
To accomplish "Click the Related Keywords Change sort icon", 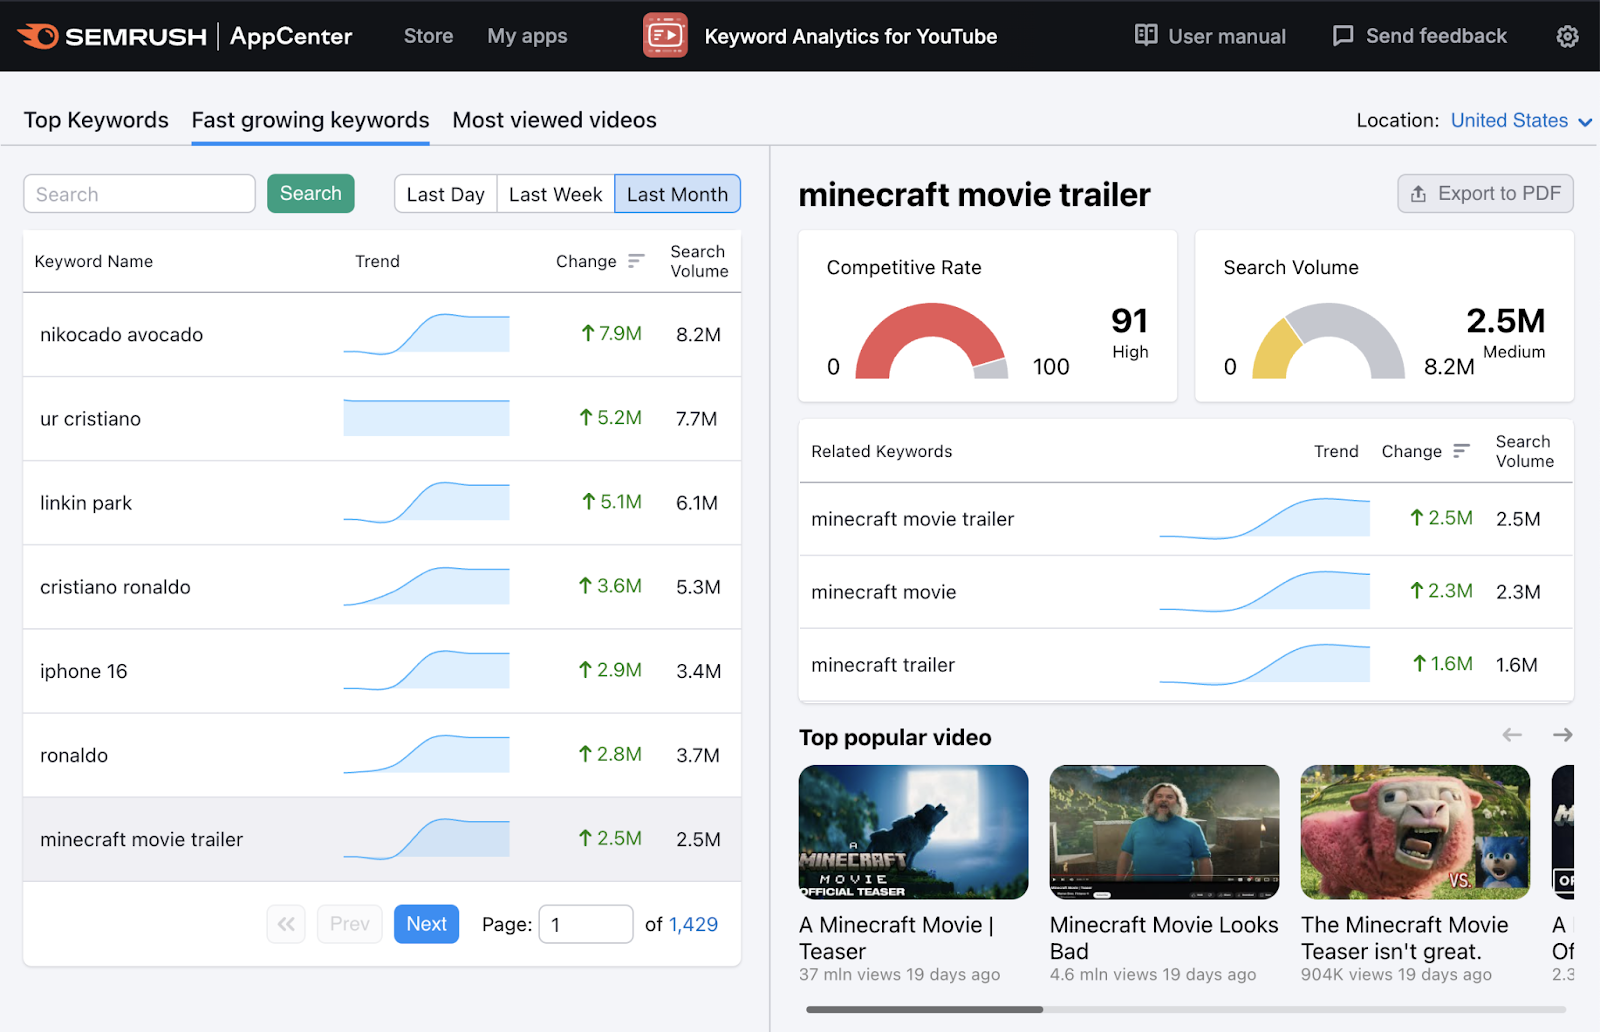I will 1462,451.
